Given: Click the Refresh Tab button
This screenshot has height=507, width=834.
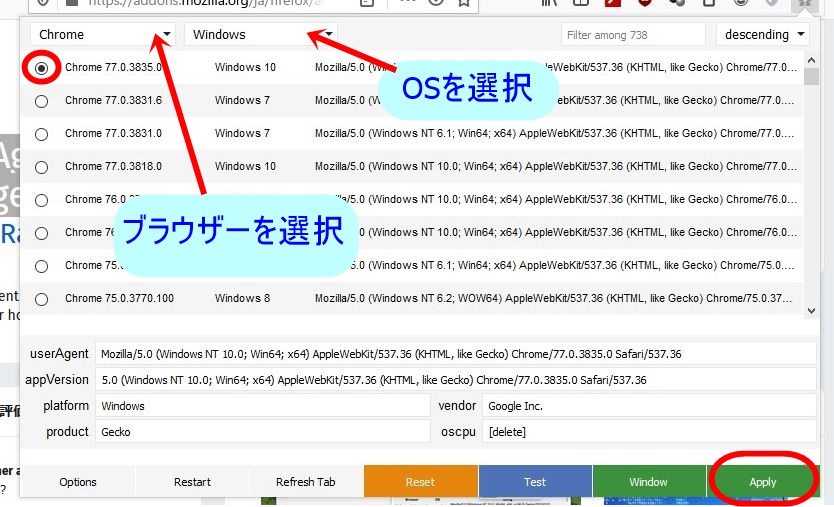Looking at the screenshot, I should [x=306, y=482].
